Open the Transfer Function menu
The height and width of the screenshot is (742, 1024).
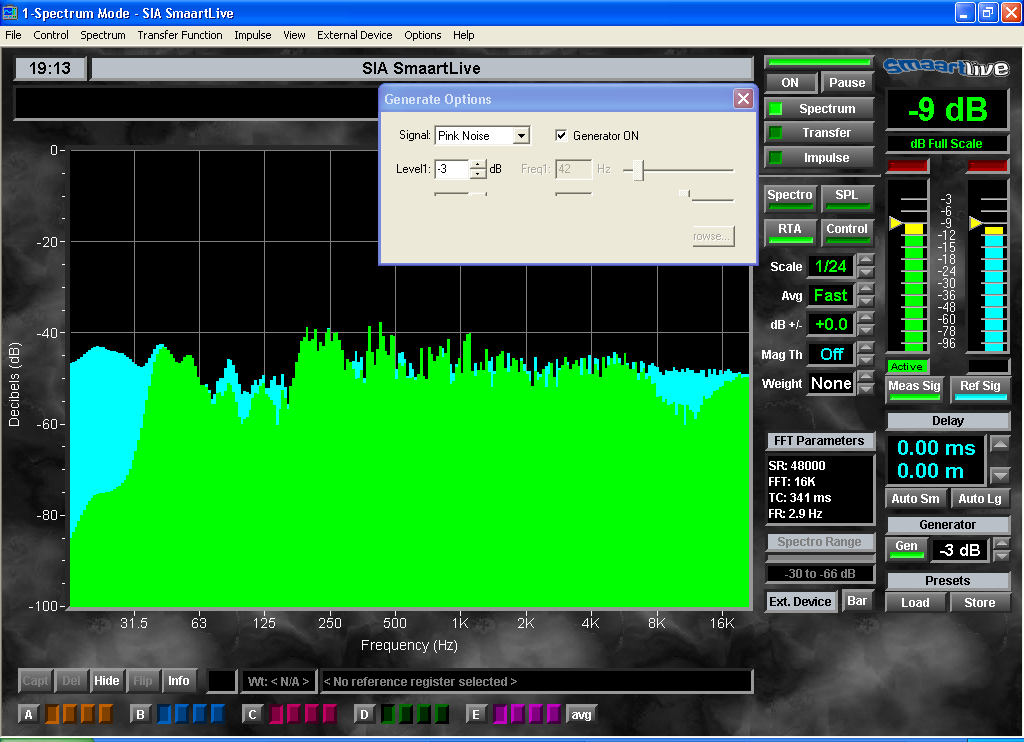point(180,35)
